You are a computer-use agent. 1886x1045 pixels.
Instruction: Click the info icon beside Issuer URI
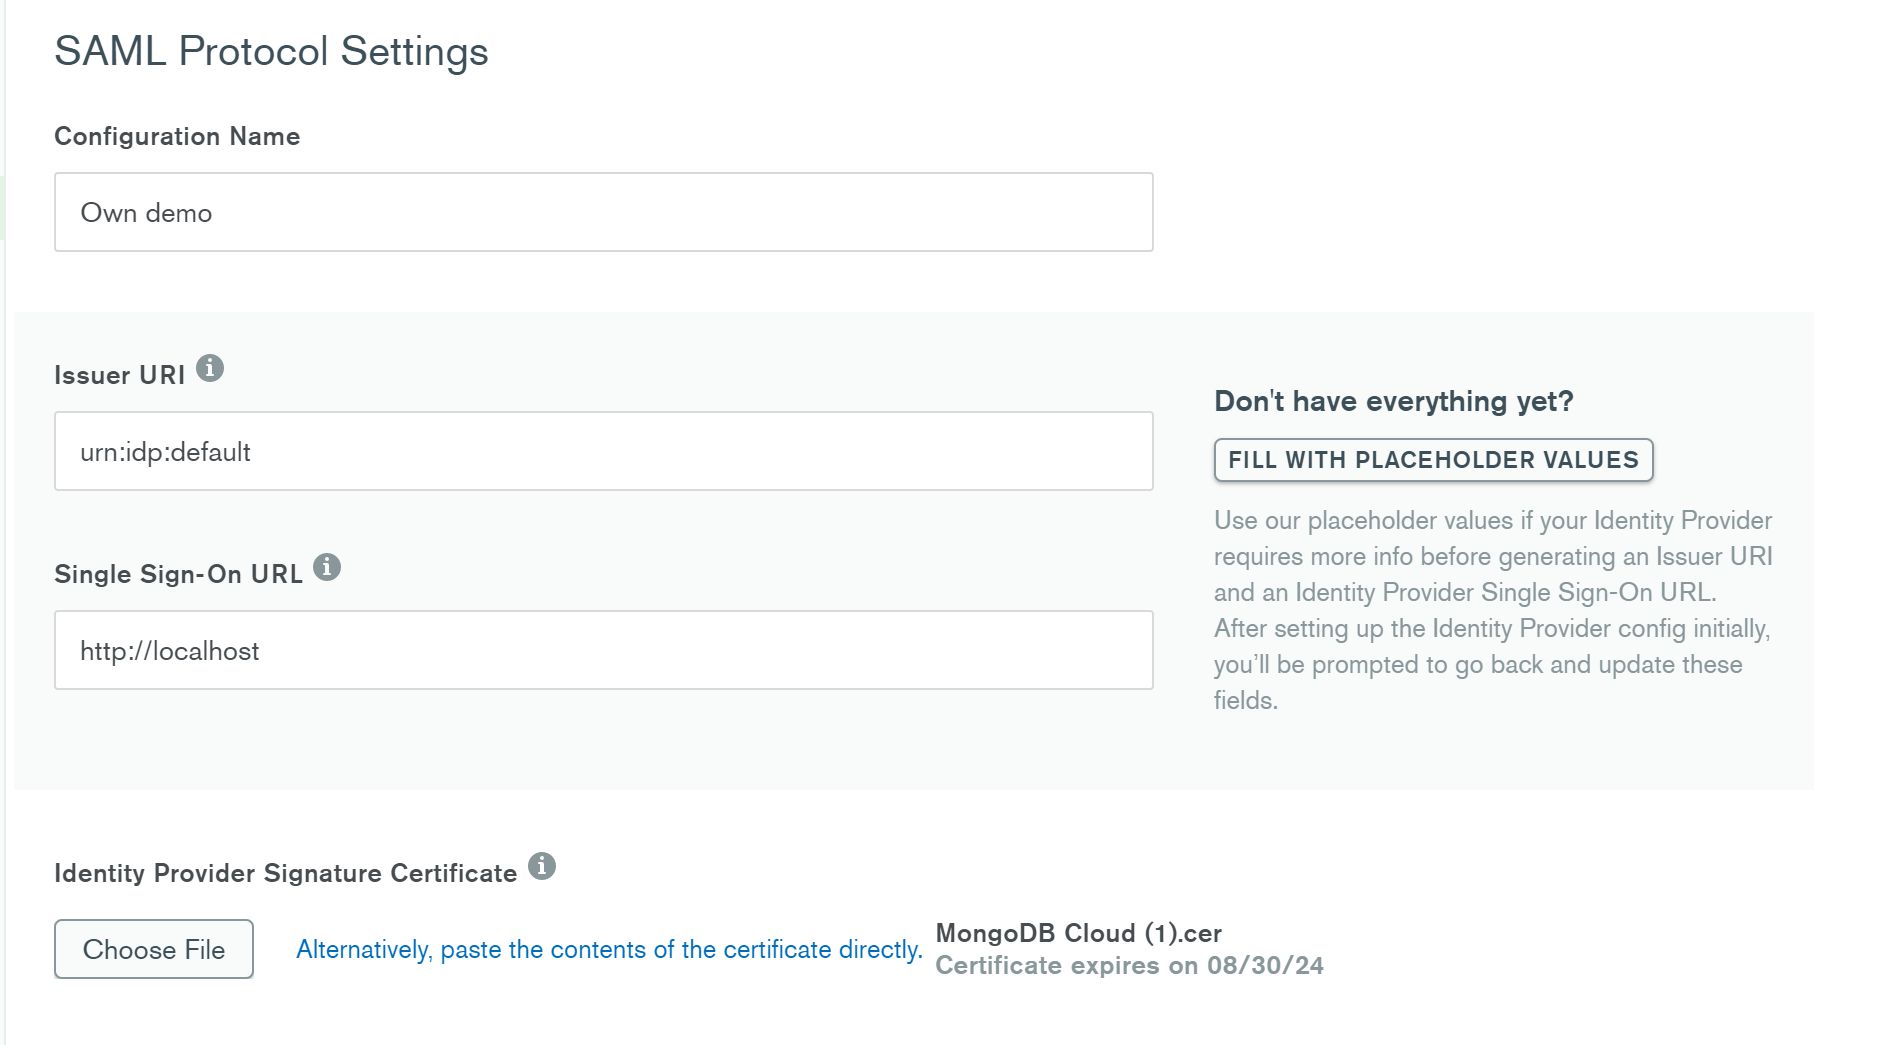(x=209, y=369)
